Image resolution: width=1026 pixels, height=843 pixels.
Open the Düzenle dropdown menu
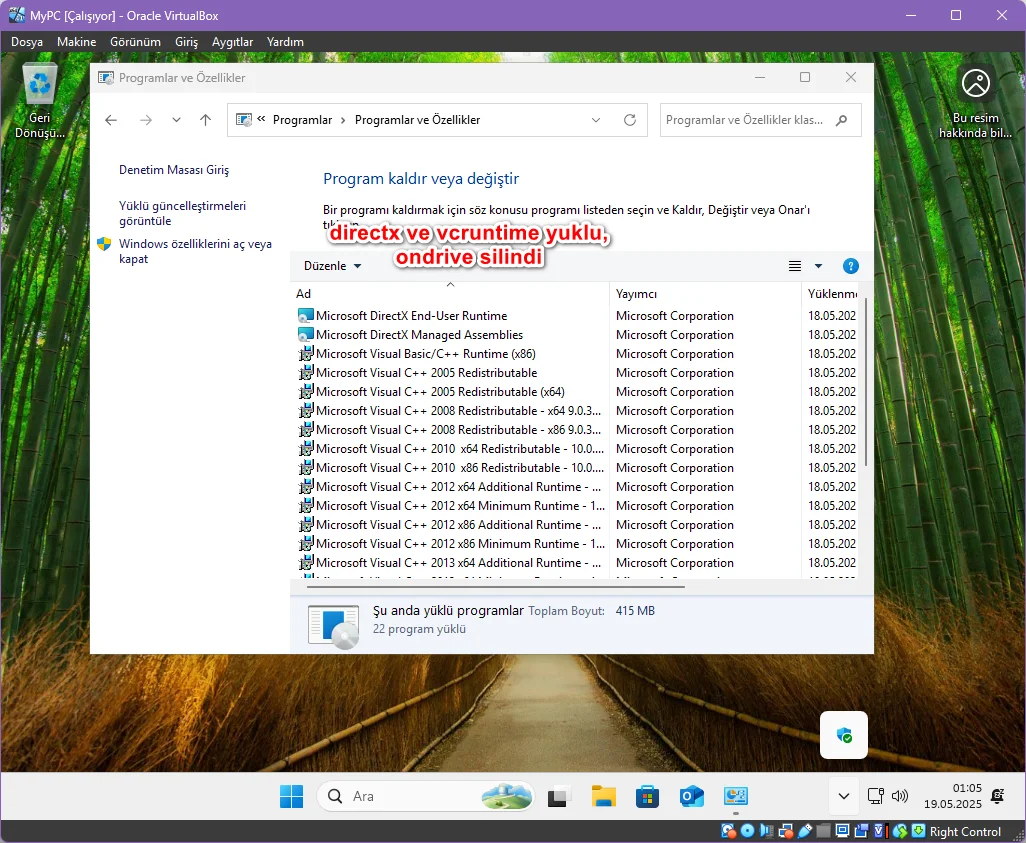pos(332,266)
